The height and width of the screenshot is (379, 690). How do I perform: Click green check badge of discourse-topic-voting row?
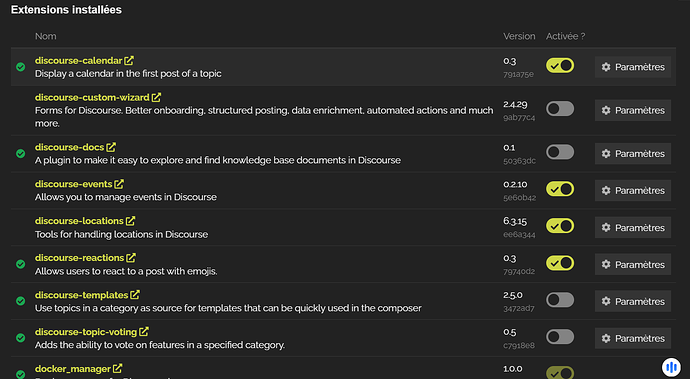pyautogui.click(x=20, y=338)
